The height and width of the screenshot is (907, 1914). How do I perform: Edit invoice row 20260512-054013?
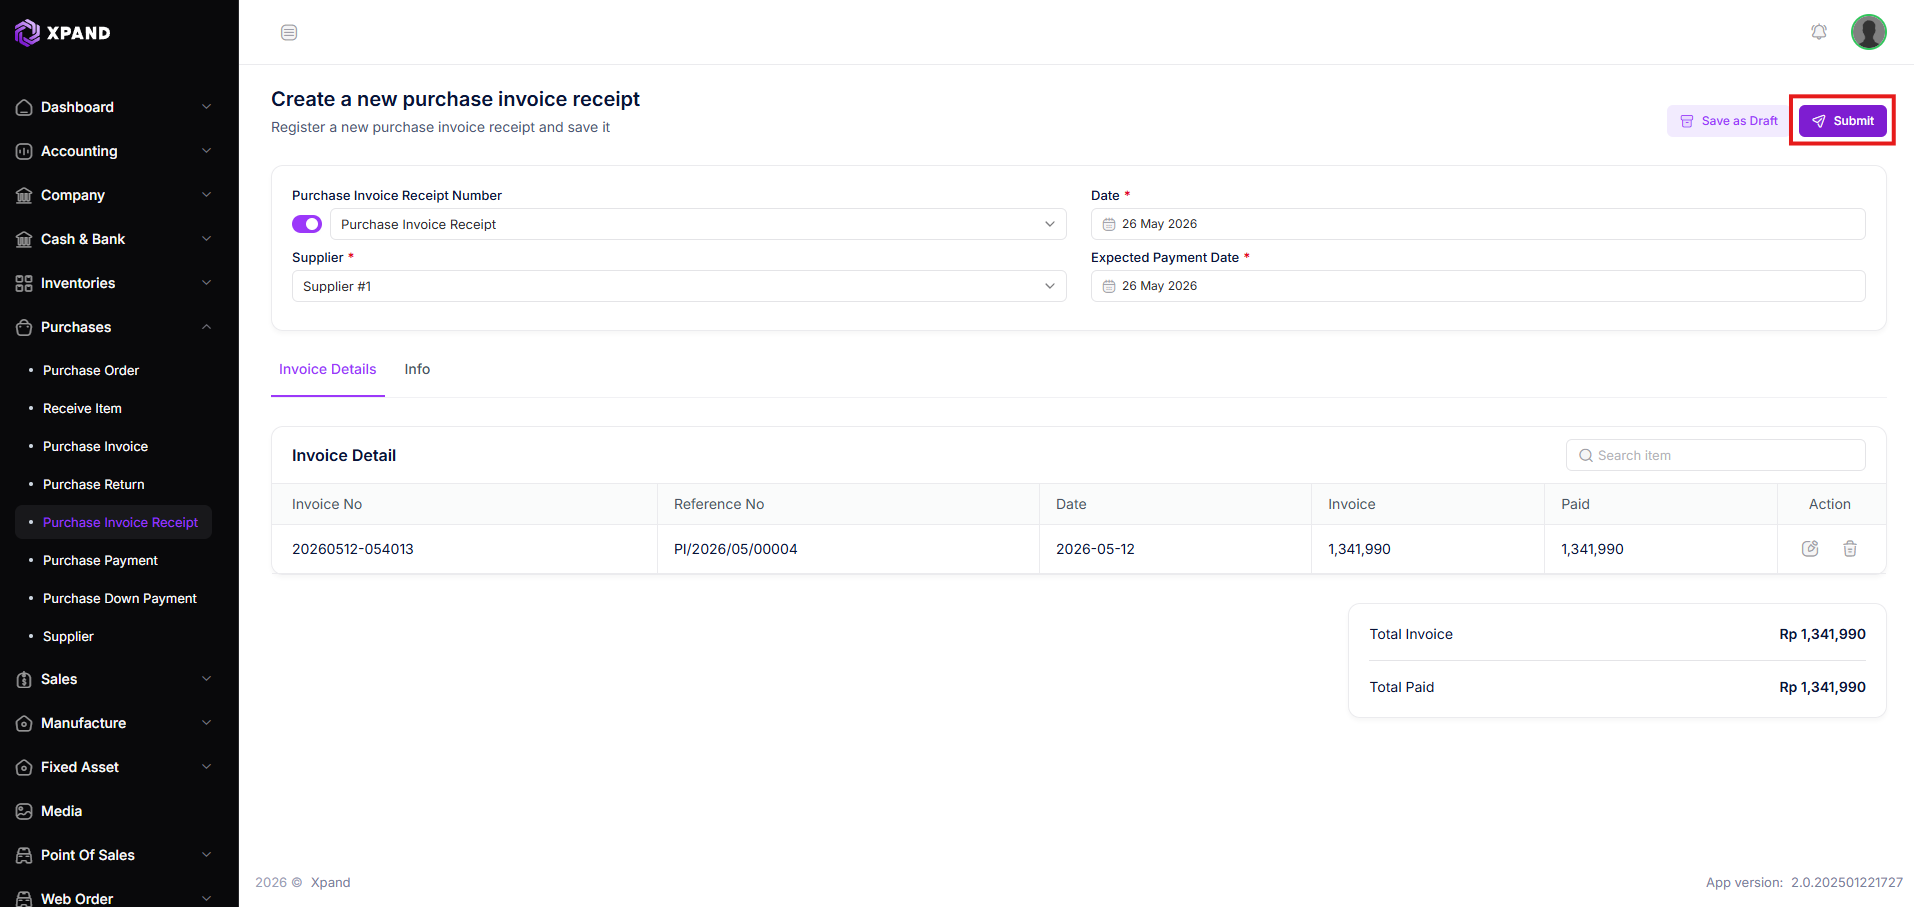click(1810, 549)
